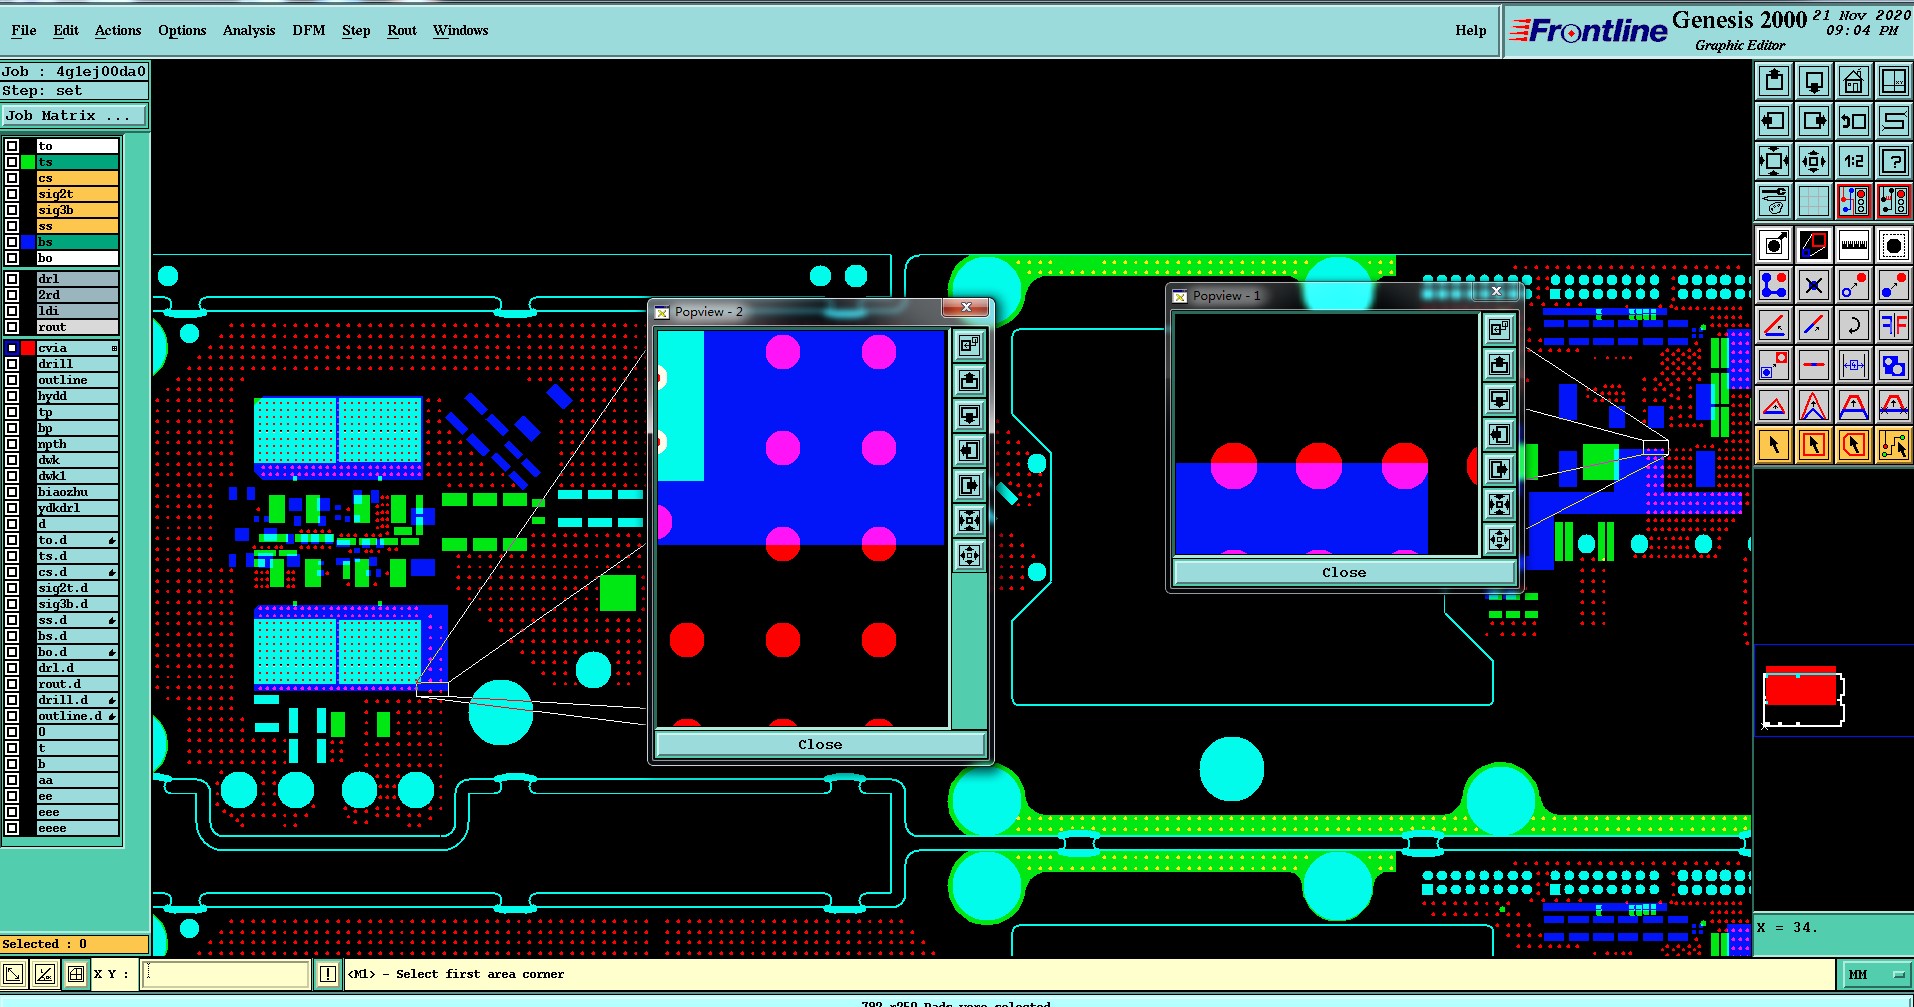The width and height of the screenshot is (1914, 1007).
Task: Toggle the 'bs' layer checkbox
Action: tap(12, 242)
